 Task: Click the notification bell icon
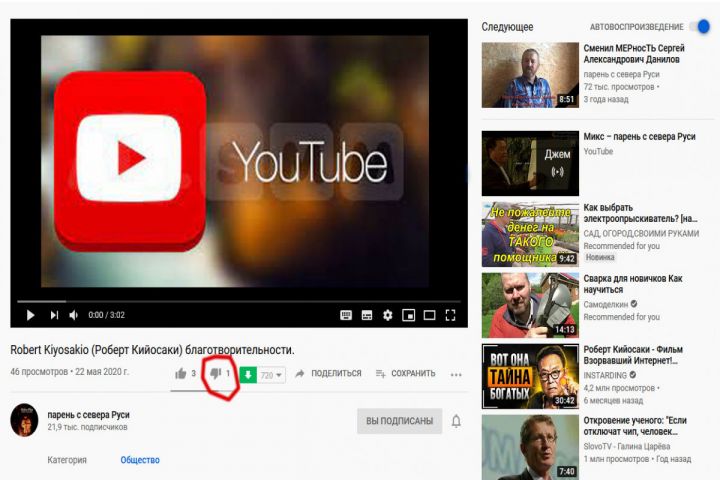tap(456, 421)
